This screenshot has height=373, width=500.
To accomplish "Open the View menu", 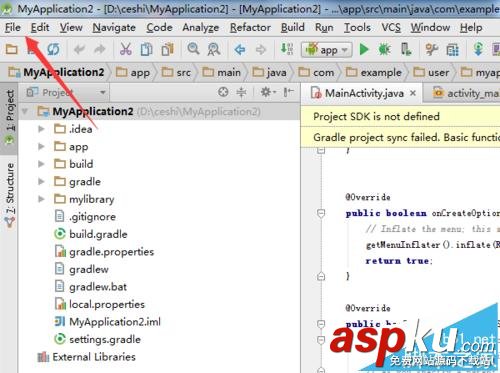I will (71, 27).
